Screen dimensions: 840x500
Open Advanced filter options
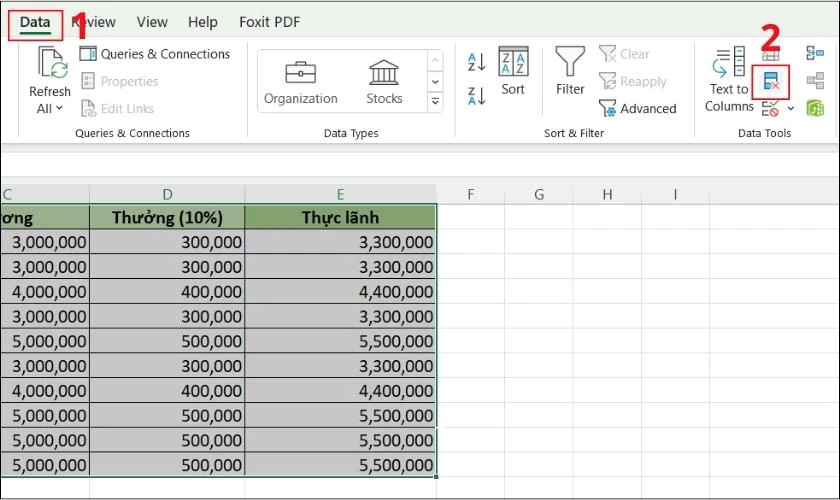tap(637, 108)
